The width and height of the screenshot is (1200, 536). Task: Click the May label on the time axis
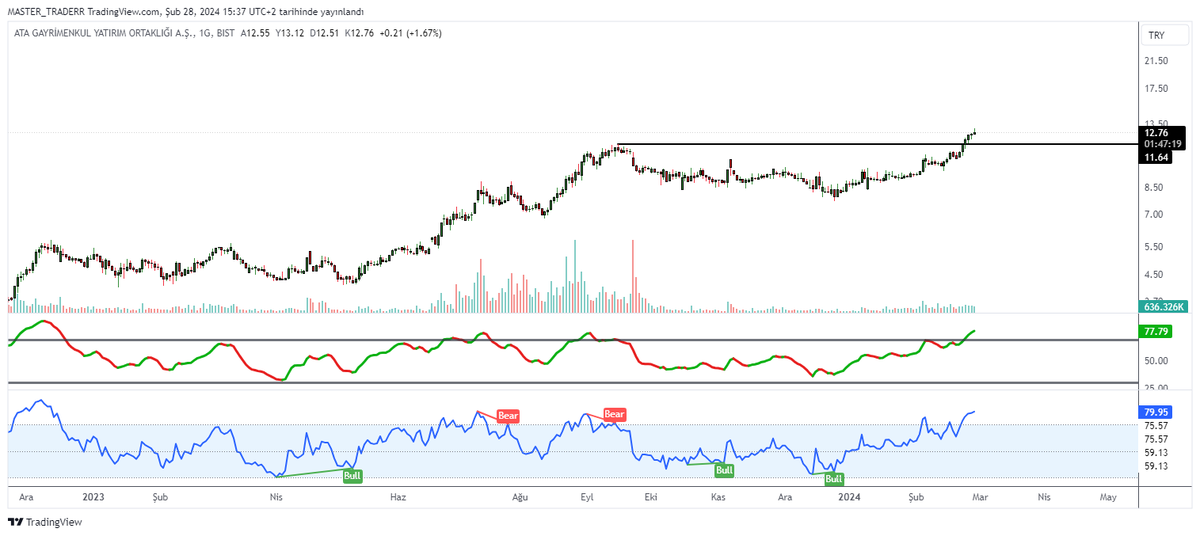click(x=1108, y=497)
